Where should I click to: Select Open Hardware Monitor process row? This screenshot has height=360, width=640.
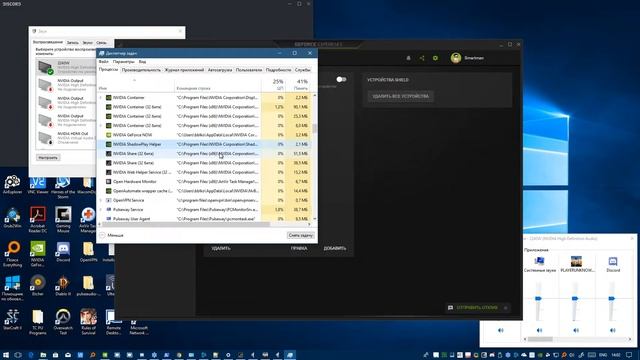pyautogui.click(x=205, y=182)
